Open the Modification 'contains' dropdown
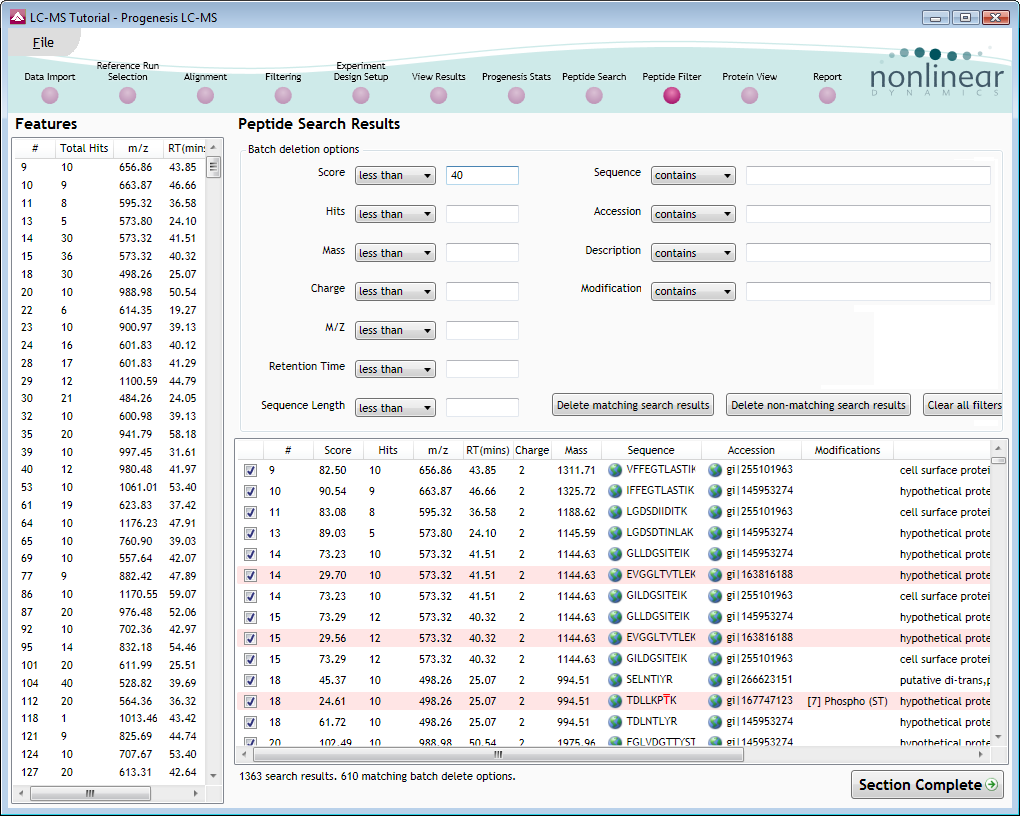This screenshot has height=816, width=1020. click(x=693, y=292)
